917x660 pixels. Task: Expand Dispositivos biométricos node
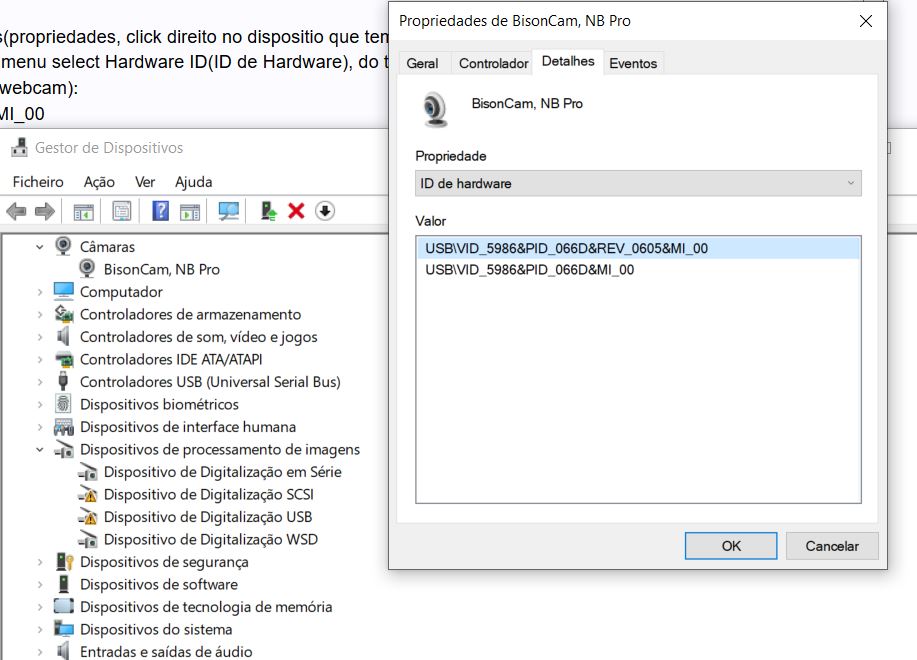pos(40,405)
